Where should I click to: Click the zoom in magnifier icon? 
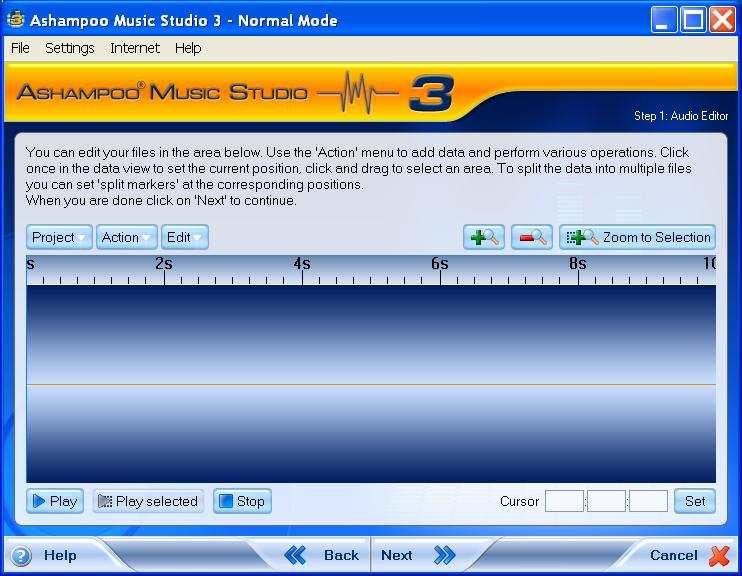[484, 237]
